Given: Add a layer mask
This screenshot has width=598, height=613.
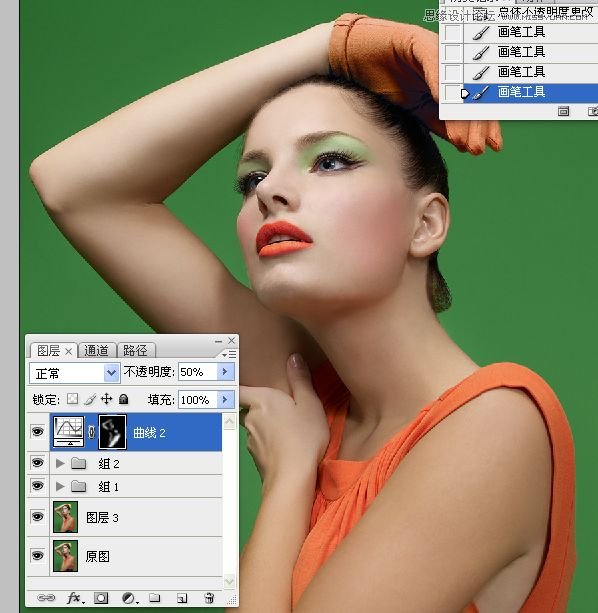Looking at the screenshot, I should pos(101,598).
